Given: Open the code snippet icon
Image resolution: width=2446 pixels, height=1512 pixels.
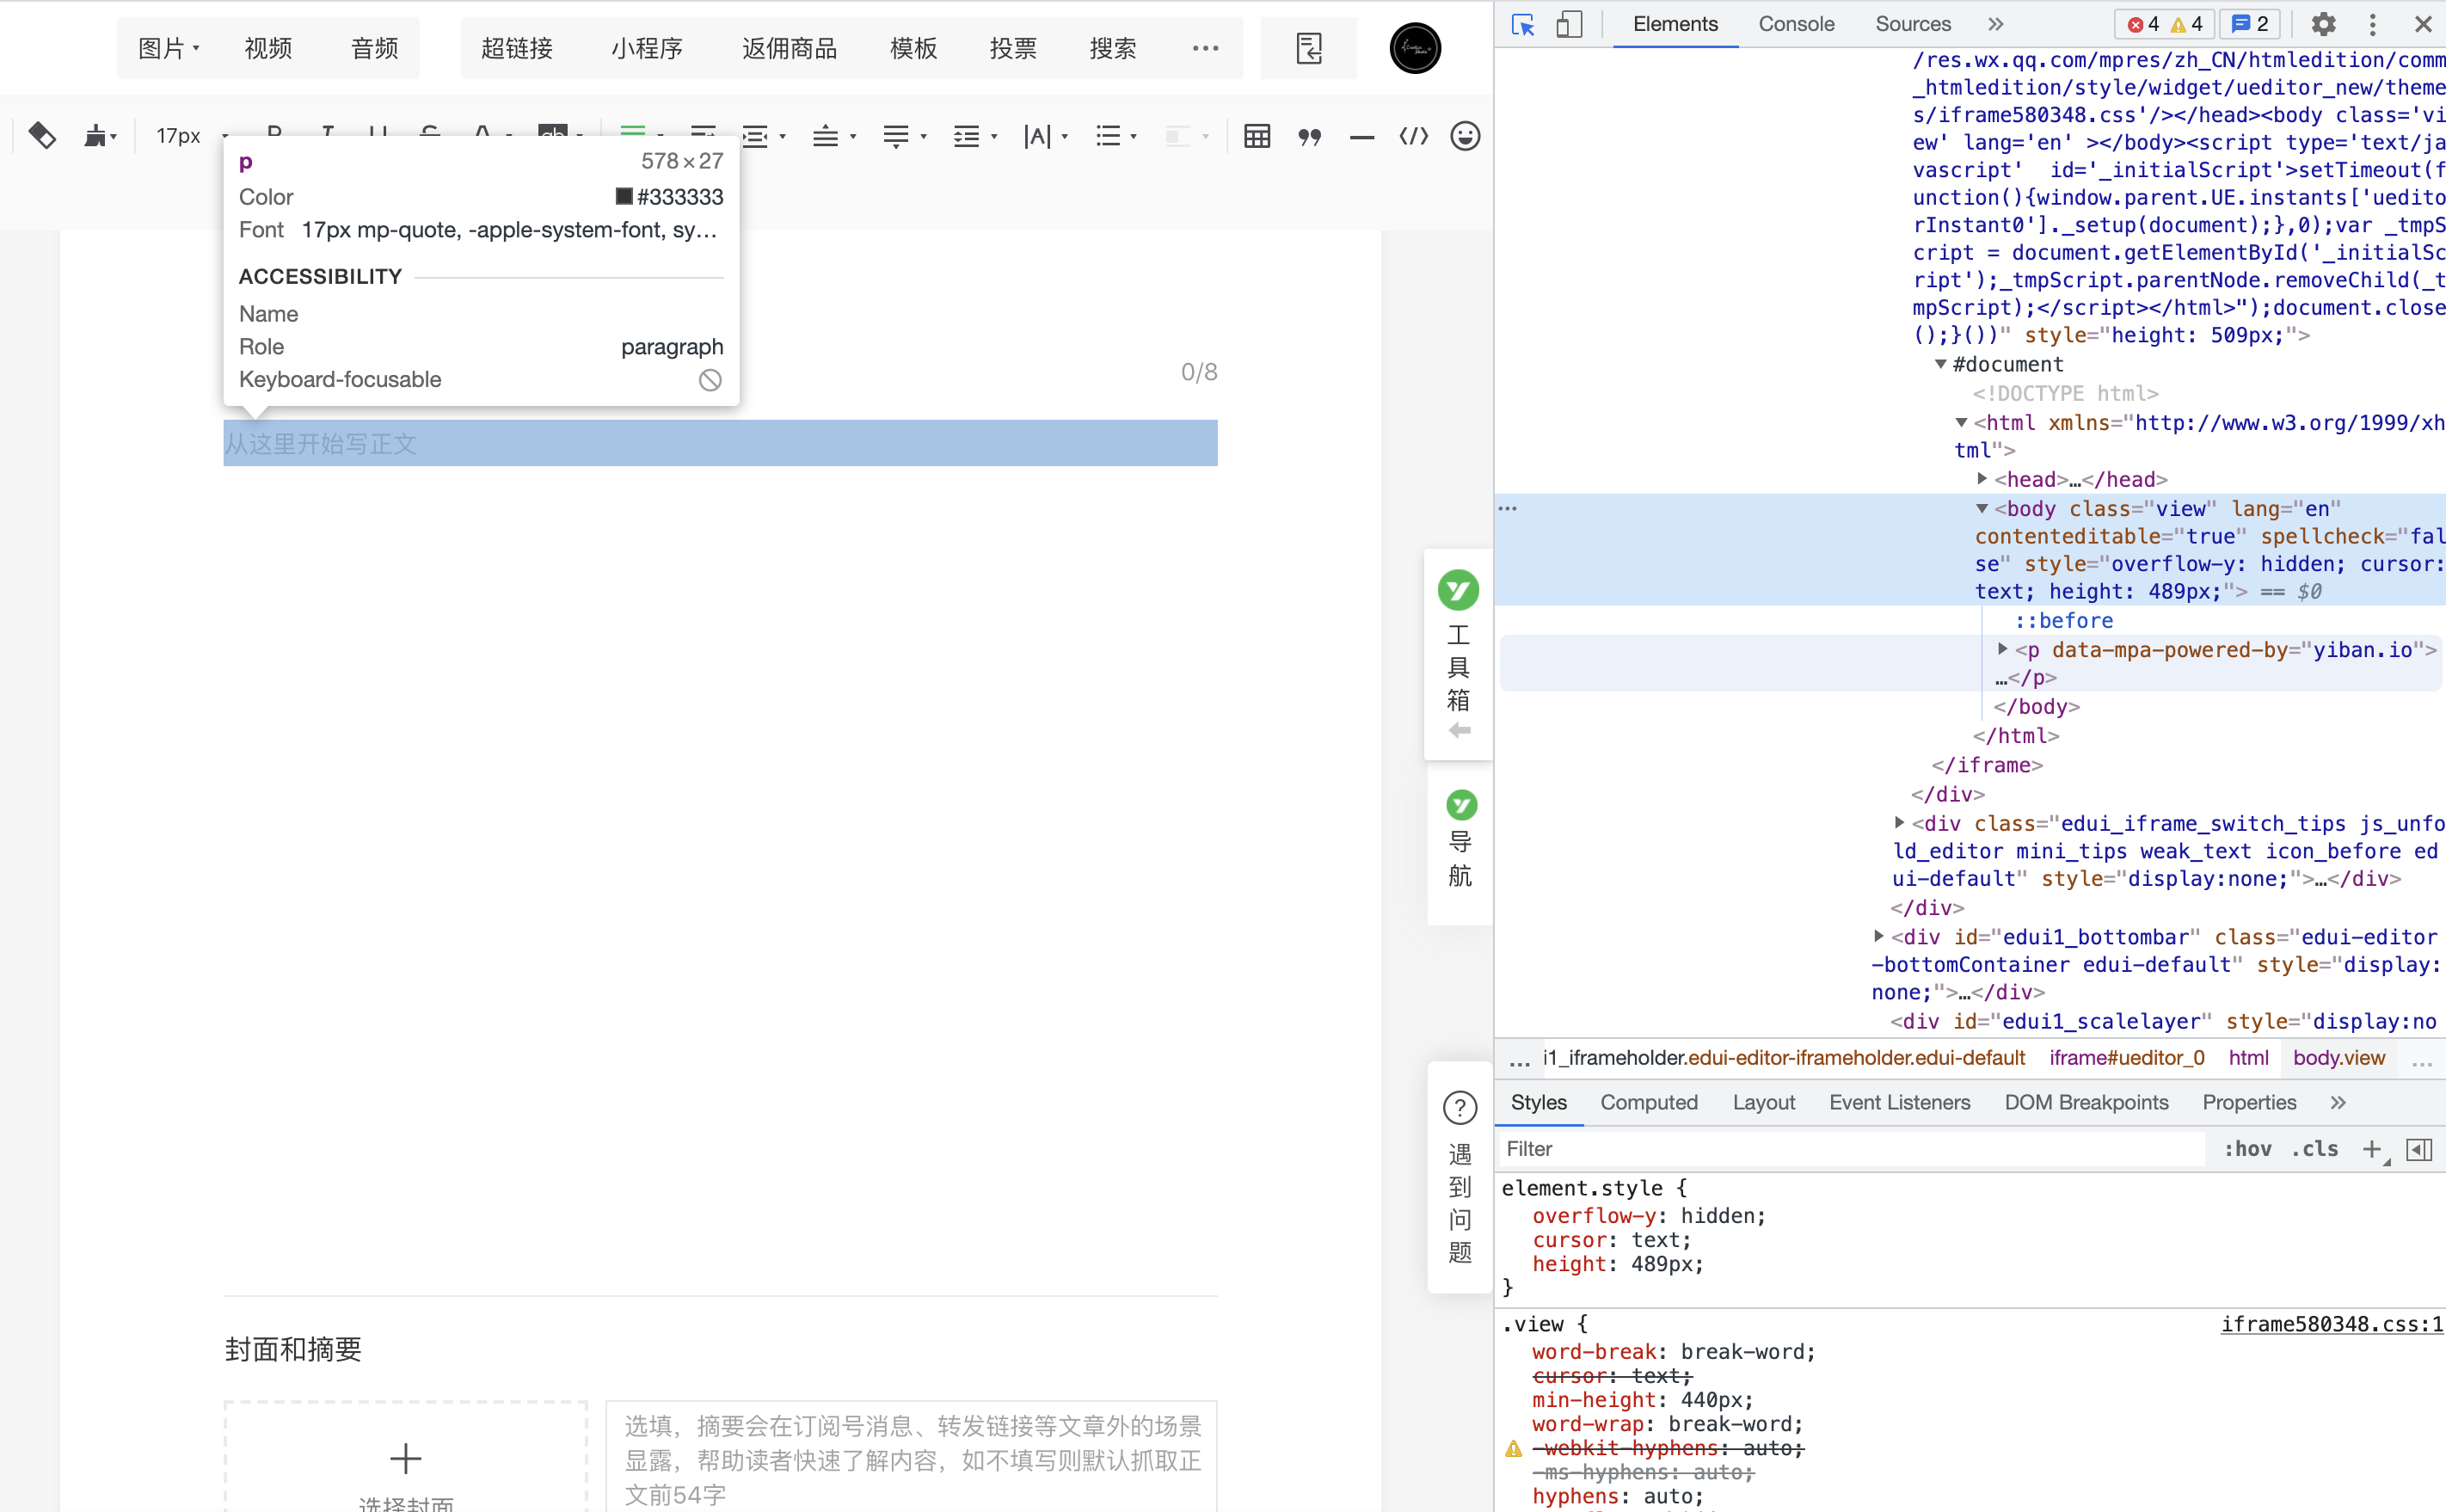Looking at the screenshot, I should pyautogui.click(x=1413, y=136).
